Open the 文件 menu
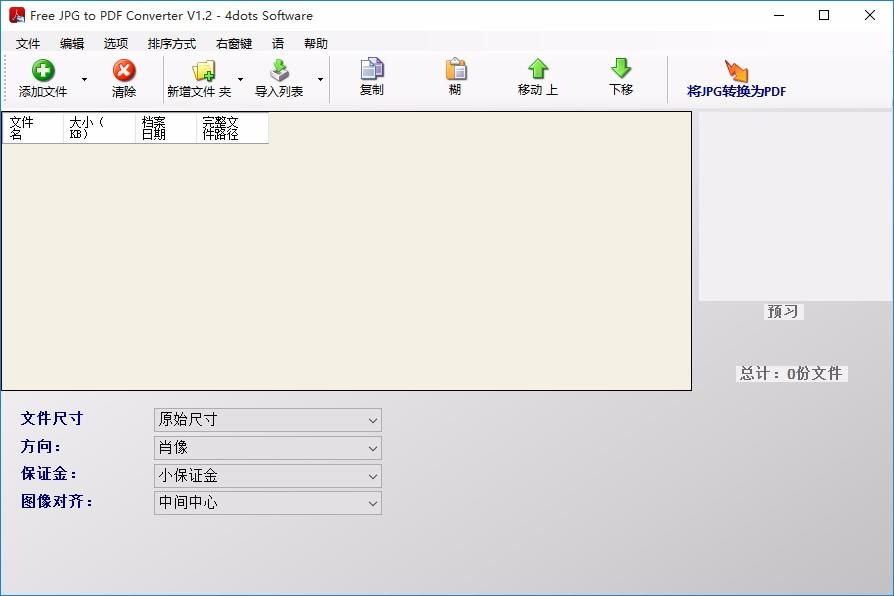The image size is (894, 596). click(28, 43)
